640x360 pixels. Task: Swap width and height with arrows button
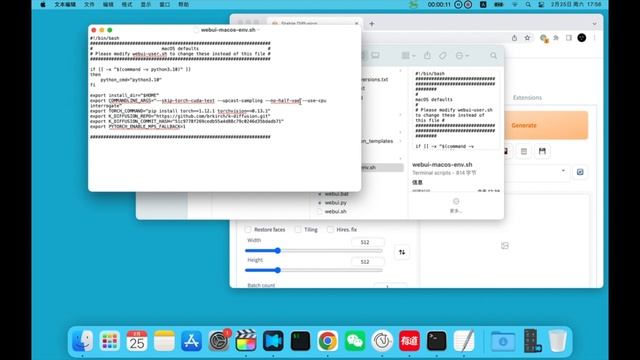(x=402, y=252)
